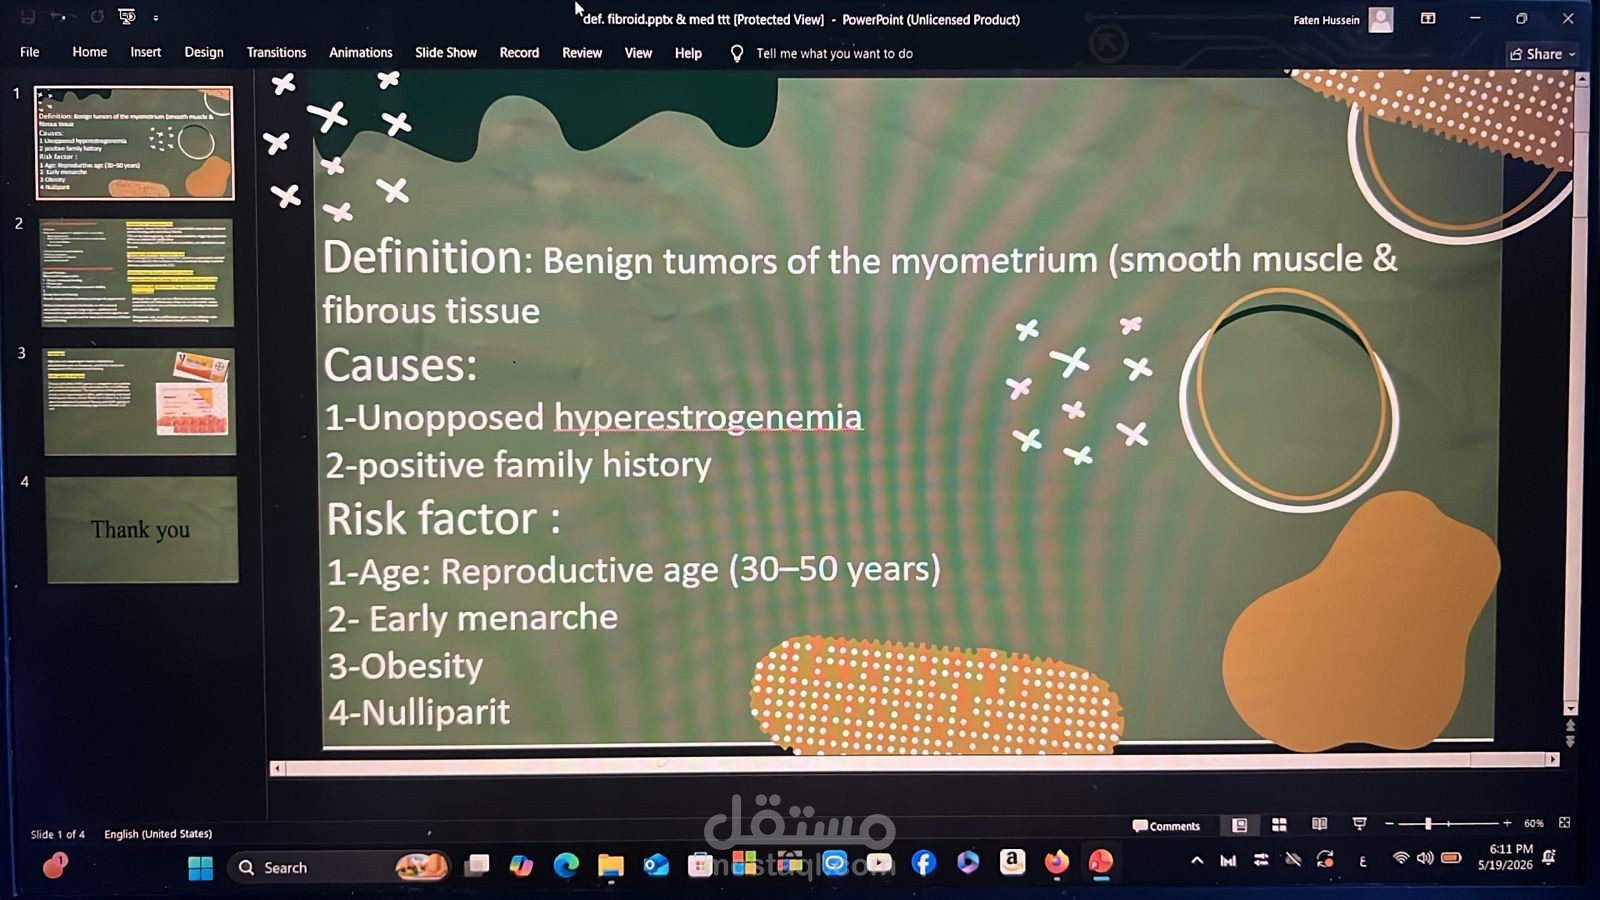This screenshot has height=900, width=1600.
Task: Click the Redo/Repeat icon
Action: coord(97,17)
